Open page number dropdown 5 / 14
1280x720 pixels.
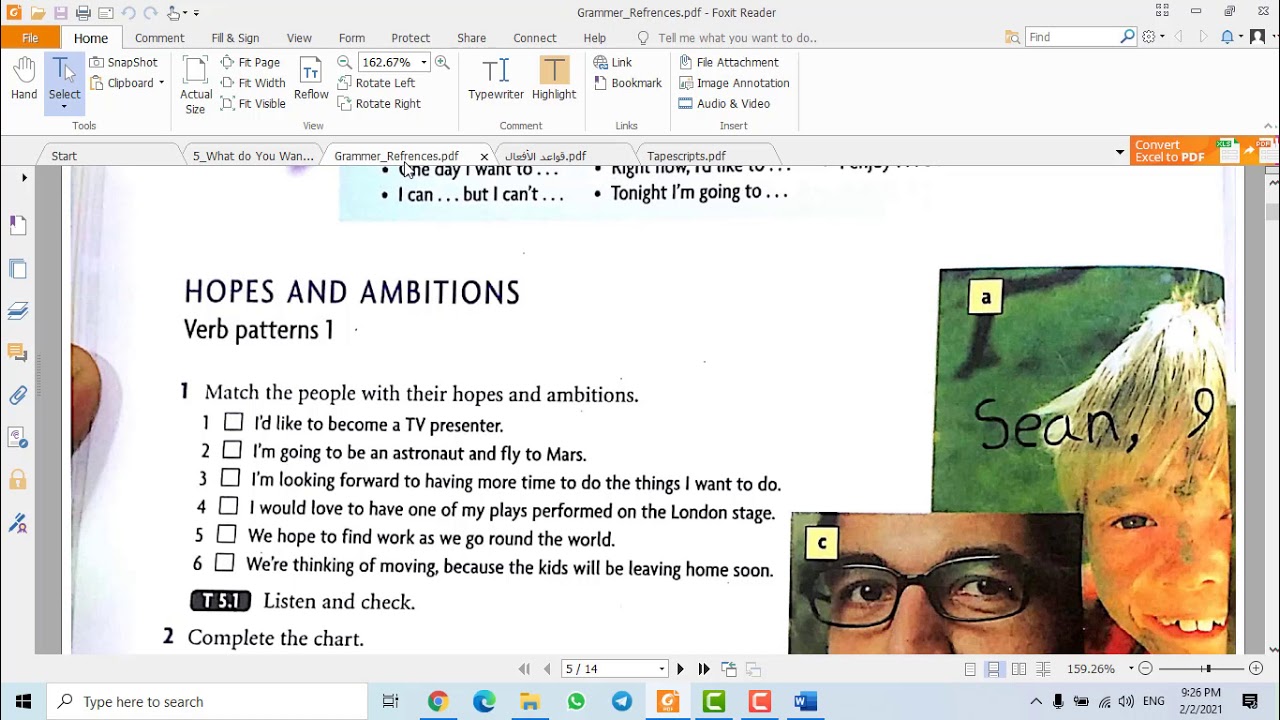tap(661, 669)
